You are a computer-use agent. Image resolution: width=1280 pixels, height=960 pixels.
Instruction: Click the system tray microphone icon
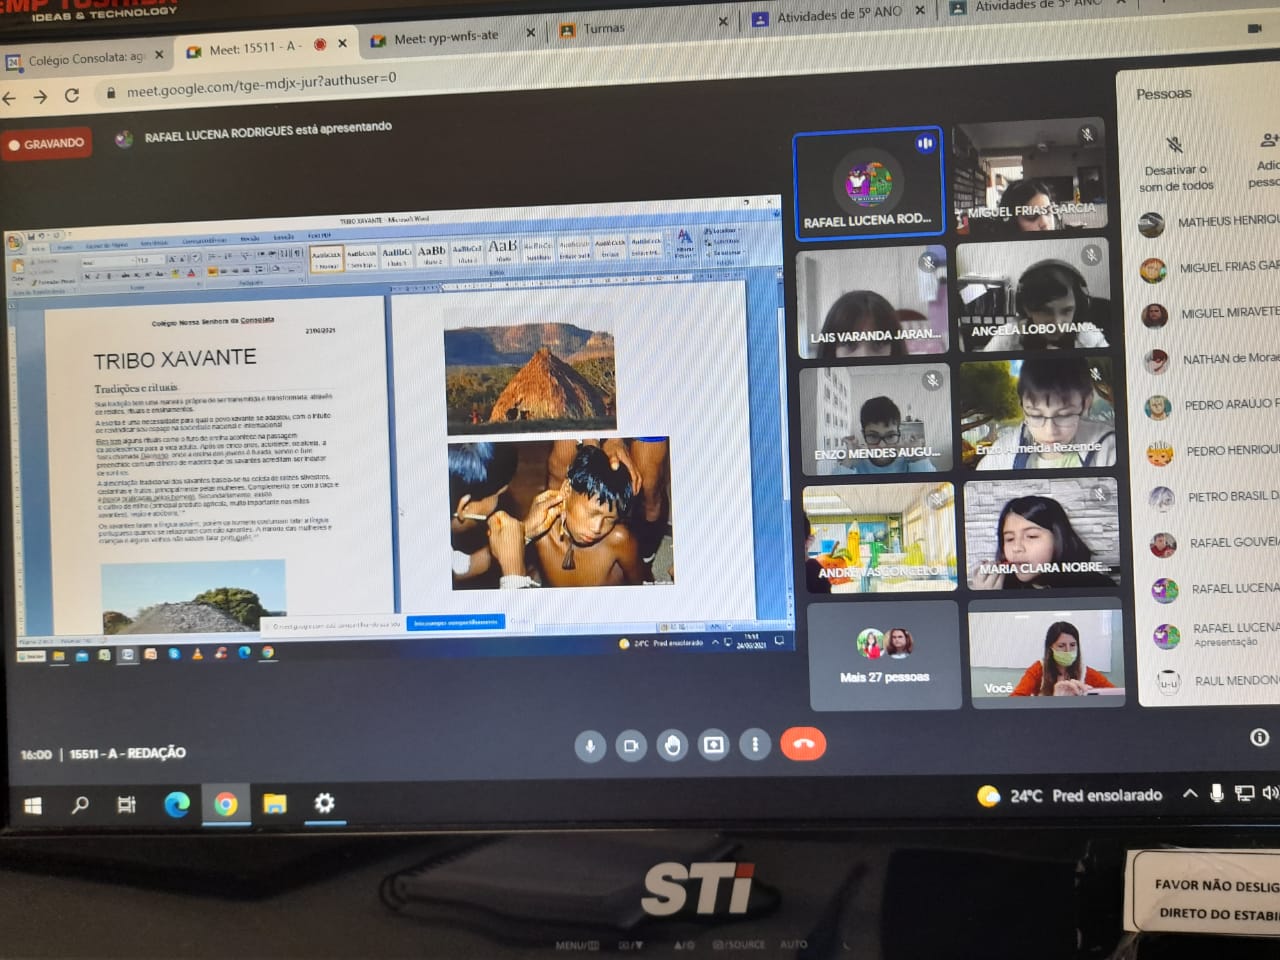(x=1217, y=794)
